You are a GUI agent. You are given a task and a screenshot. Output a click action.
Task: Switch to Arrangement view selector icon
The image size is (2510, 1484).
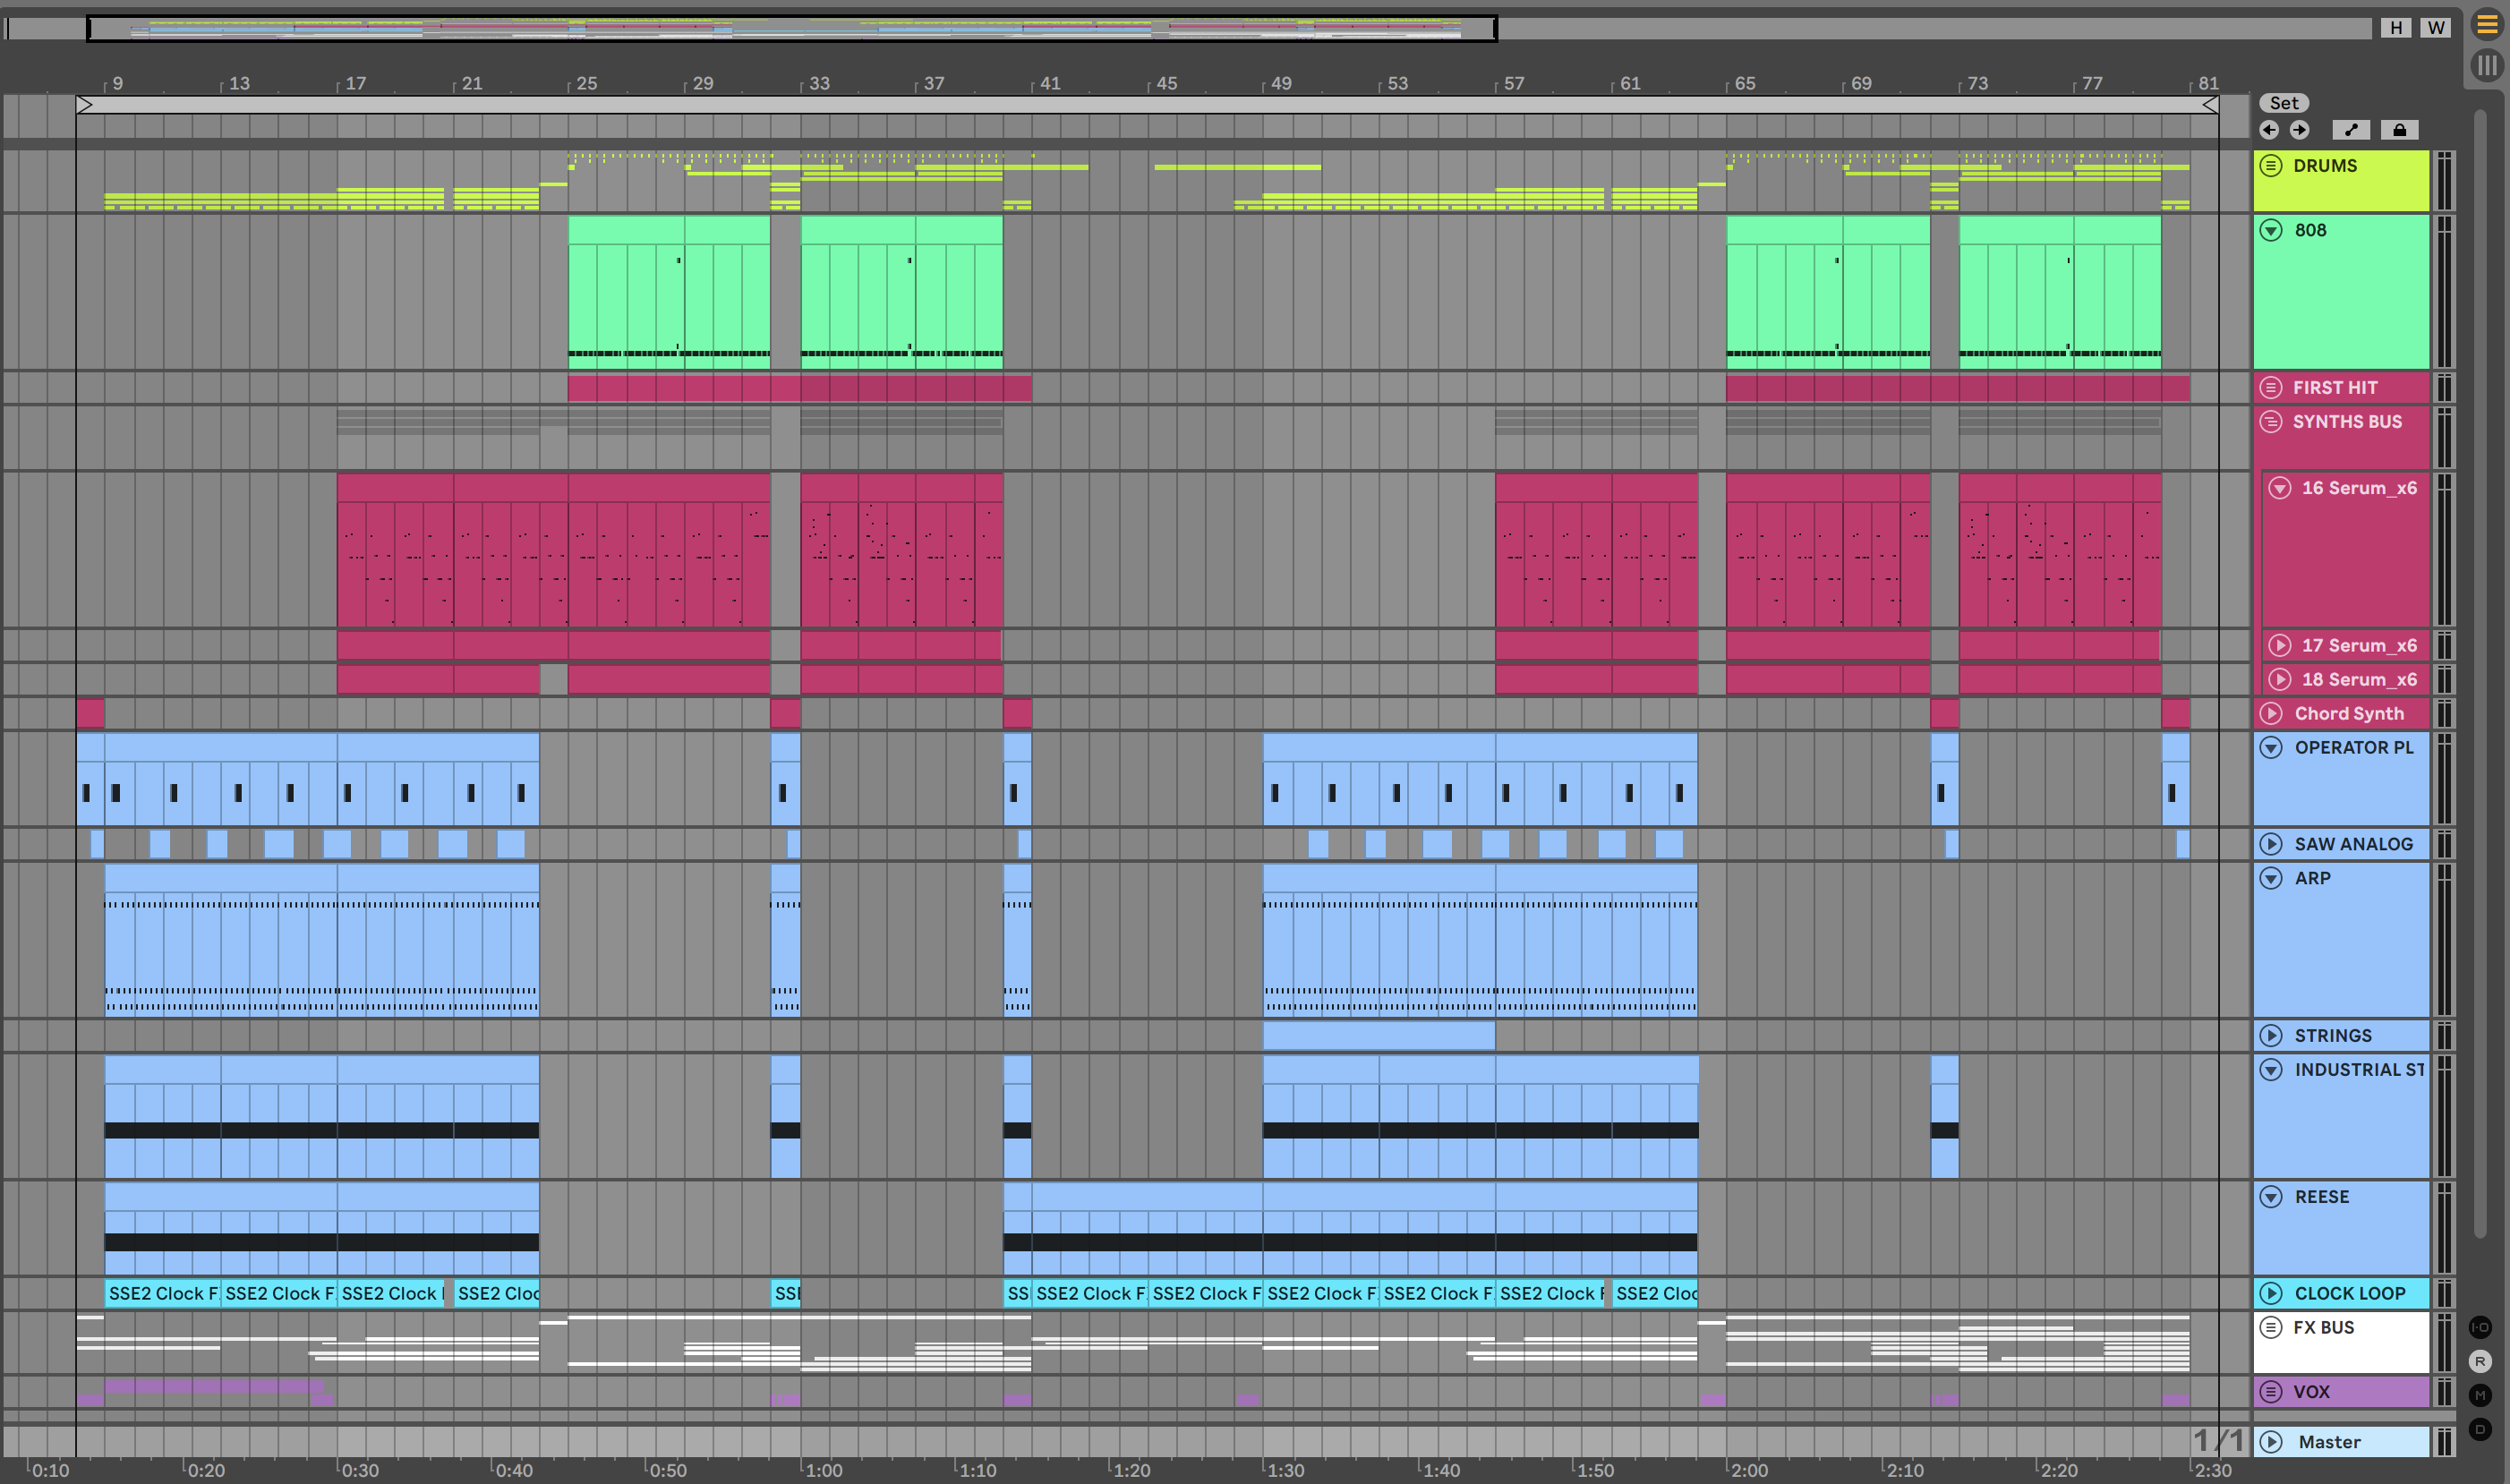click(2487, 25)
